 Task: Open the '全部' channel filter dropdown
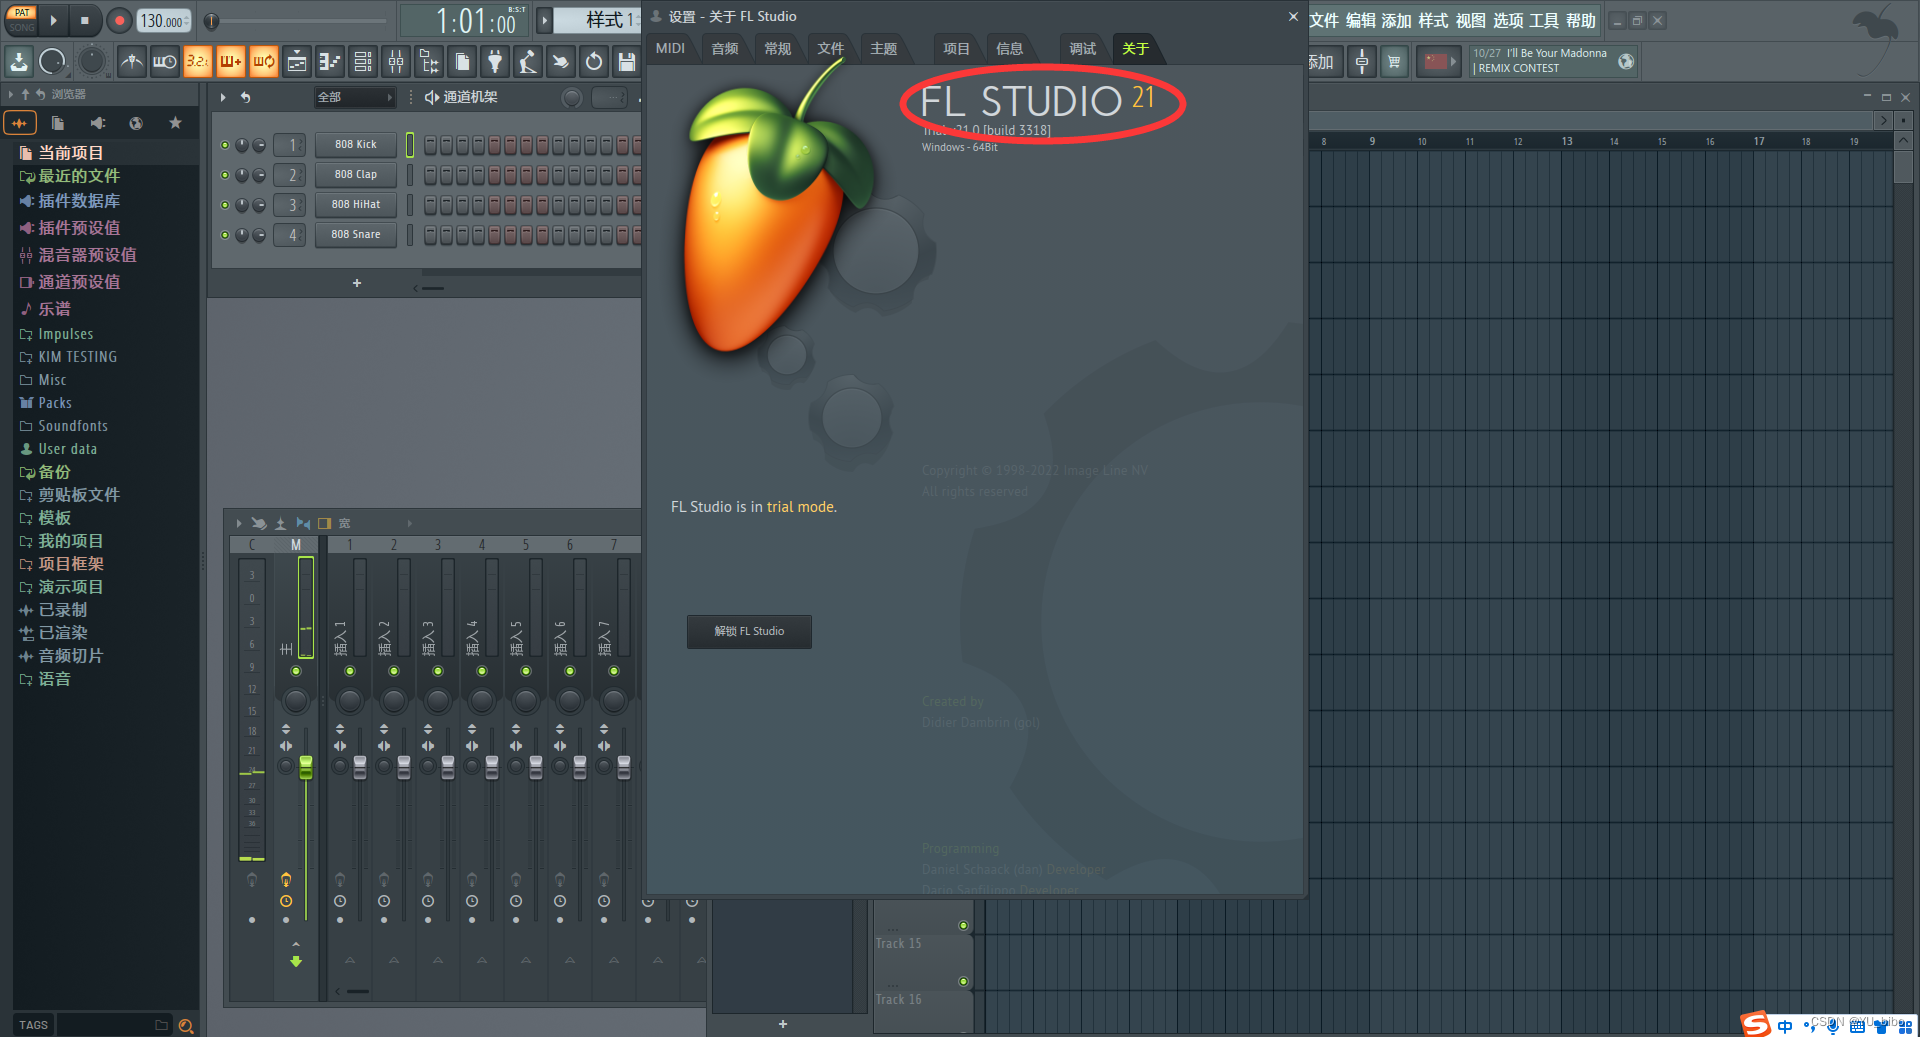pyautogui.click(x=355, y=97)
